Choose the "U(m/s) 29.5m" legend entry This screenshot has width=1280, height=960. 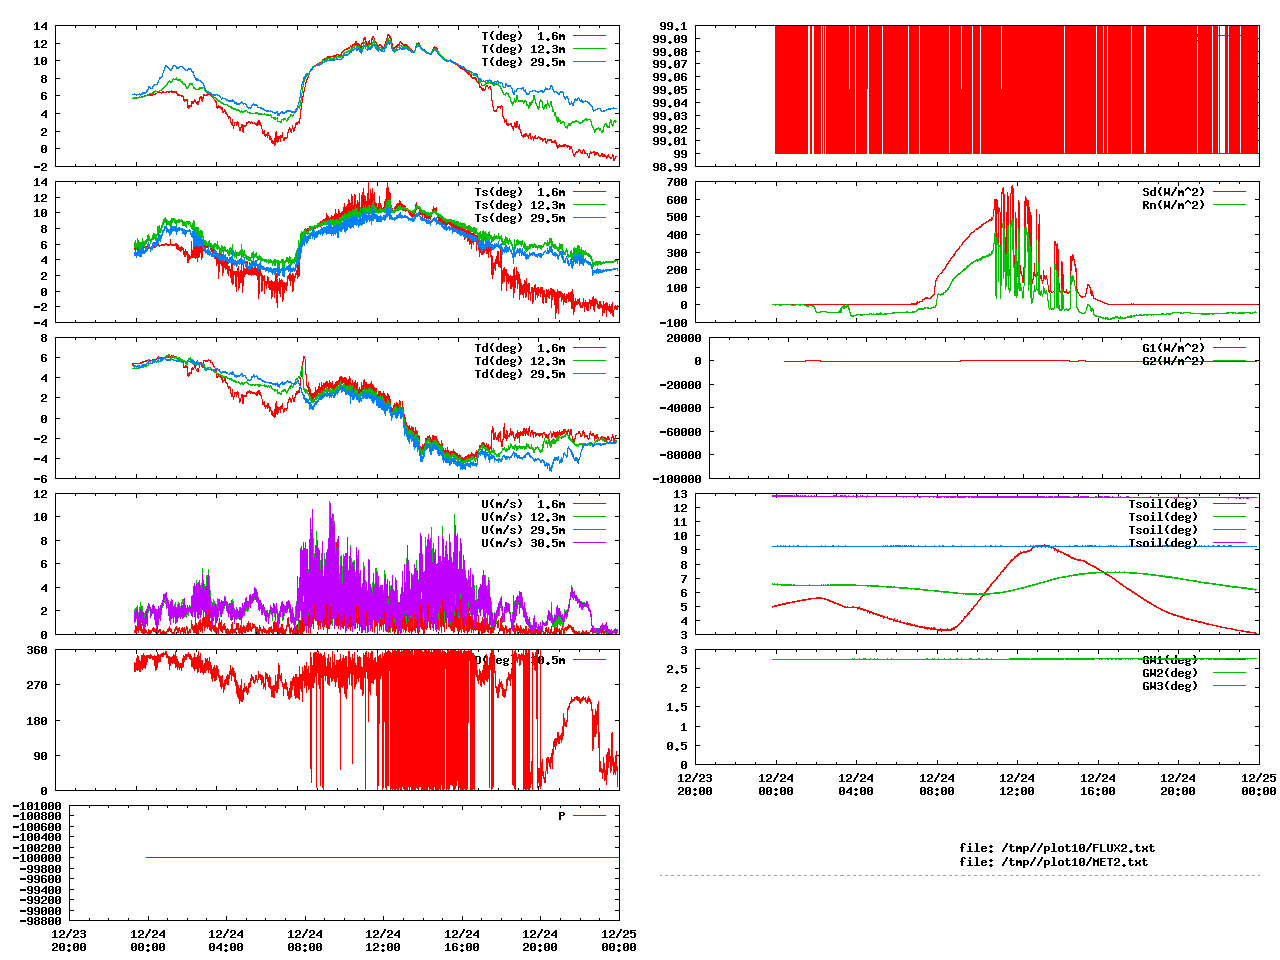tap(523, 530)
